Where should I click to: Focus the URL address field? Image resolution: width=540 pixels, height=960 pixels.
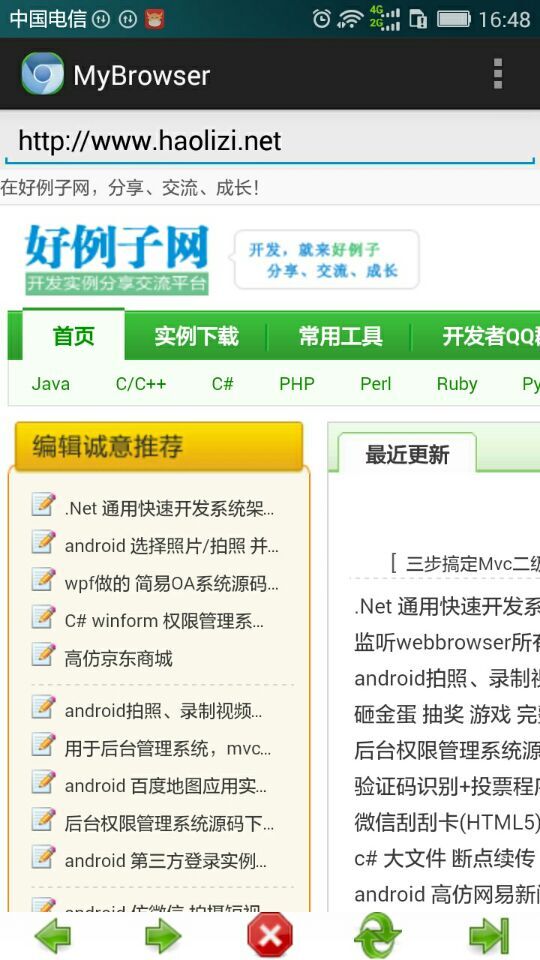270,141
